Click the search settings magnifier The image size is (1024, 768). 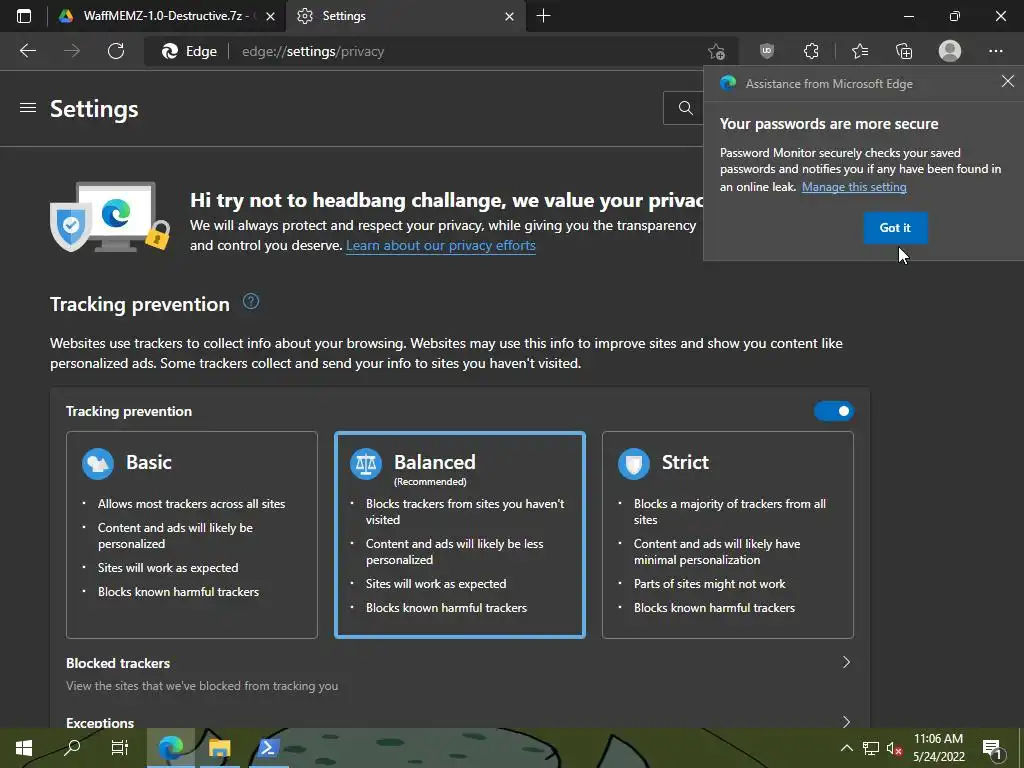[x=685, y=108]
